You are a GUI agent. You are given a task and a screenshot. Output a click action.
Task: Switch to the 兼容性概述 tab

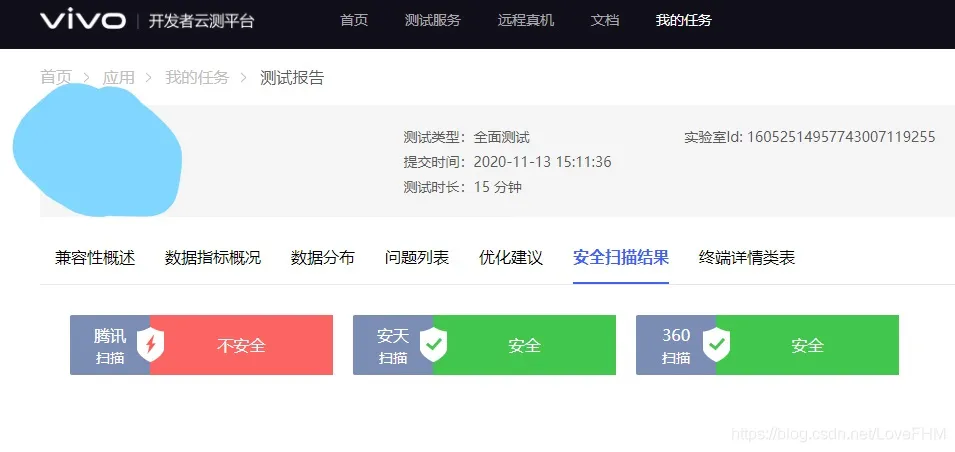pyautogui.click(x=95, y=258)
